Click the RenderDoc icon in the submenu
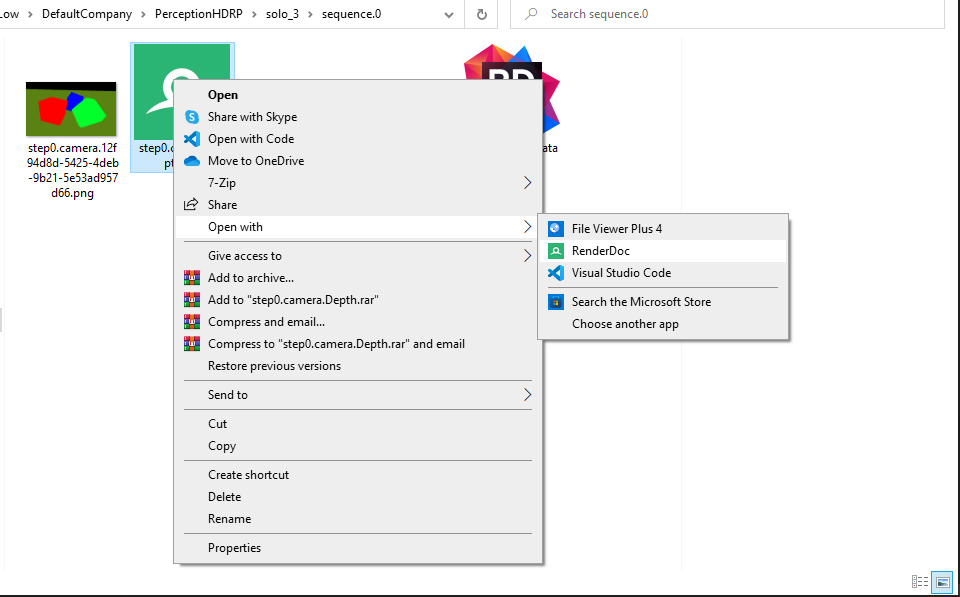The width and height of the screenshot is (960, 597). tap(556, 251)
